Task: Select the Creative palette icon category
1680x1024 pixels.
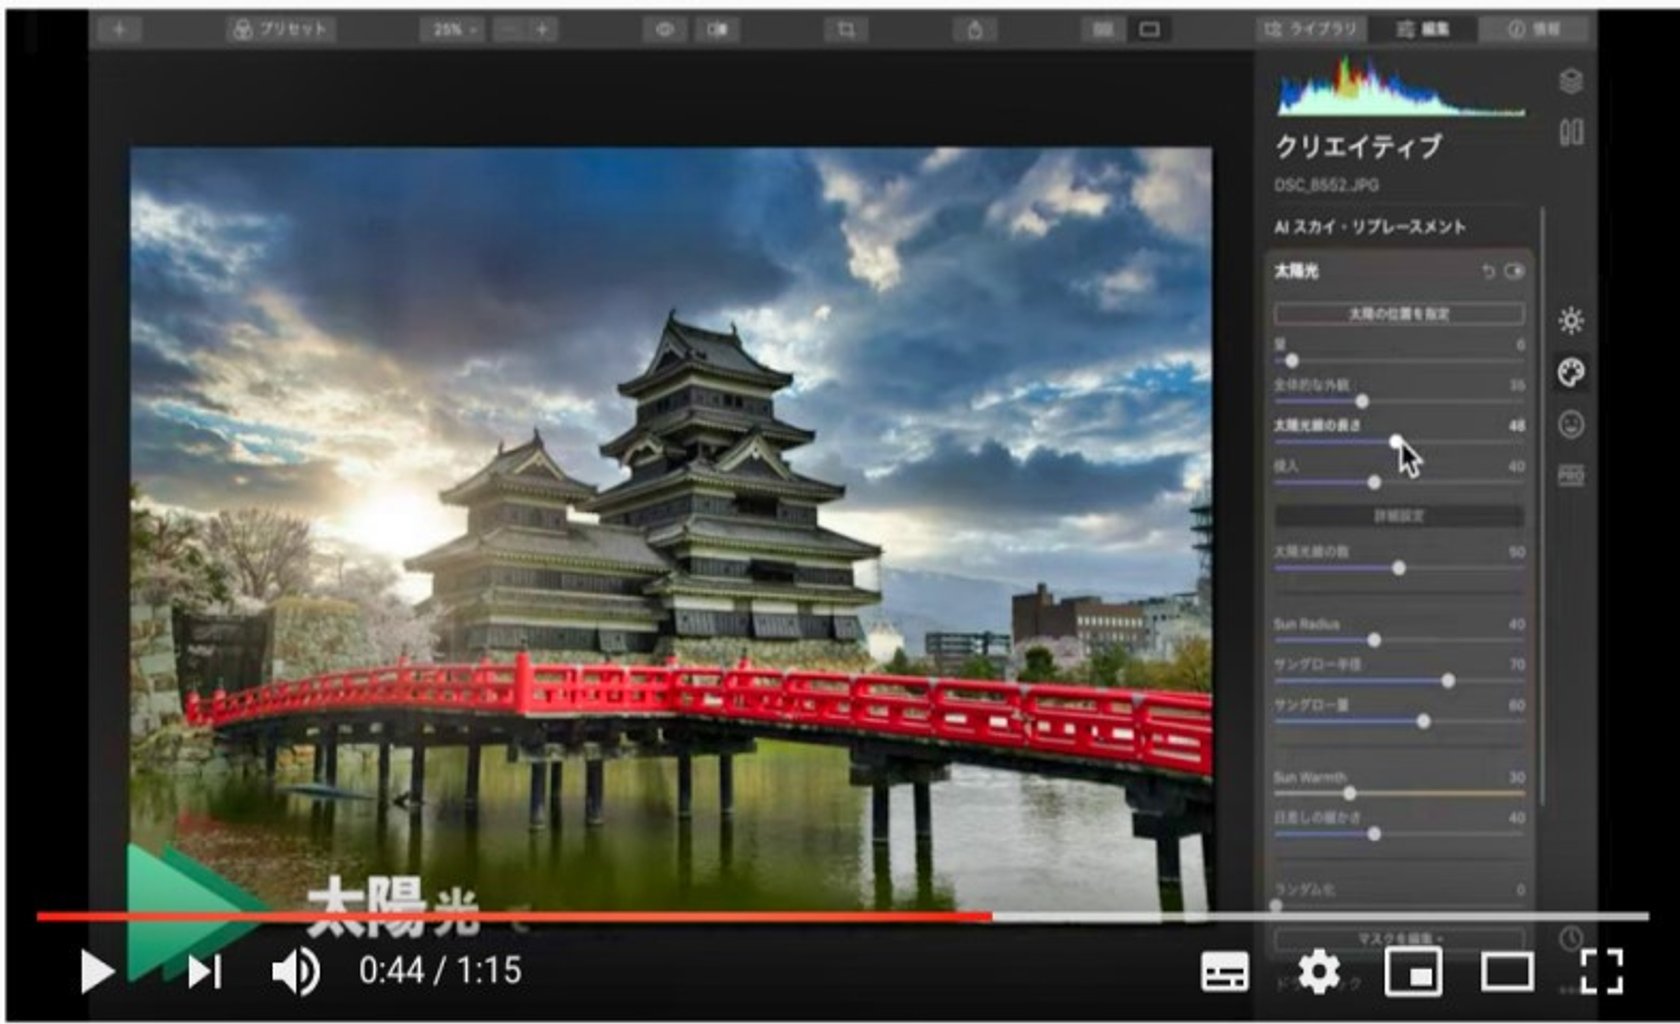Action: [x=1571, y=373]
